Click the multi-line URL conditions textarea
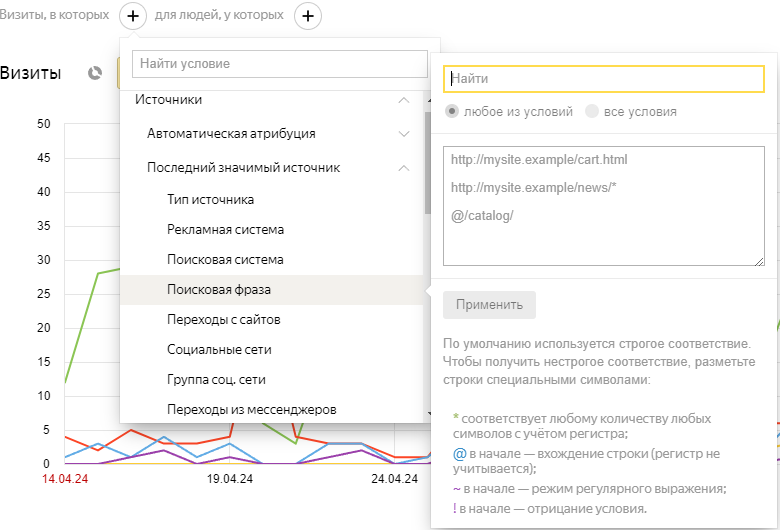The image size is (780, 530). [x=604, y=207]
